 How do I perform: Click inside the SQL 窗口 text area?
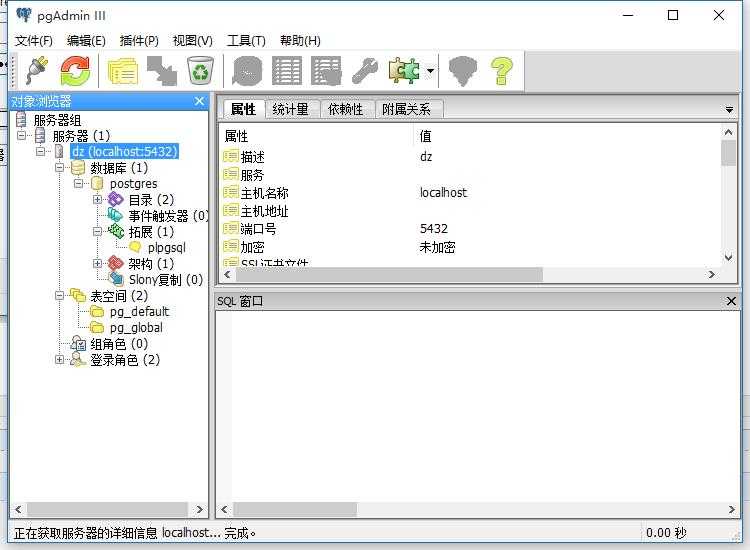click(477, 407)
